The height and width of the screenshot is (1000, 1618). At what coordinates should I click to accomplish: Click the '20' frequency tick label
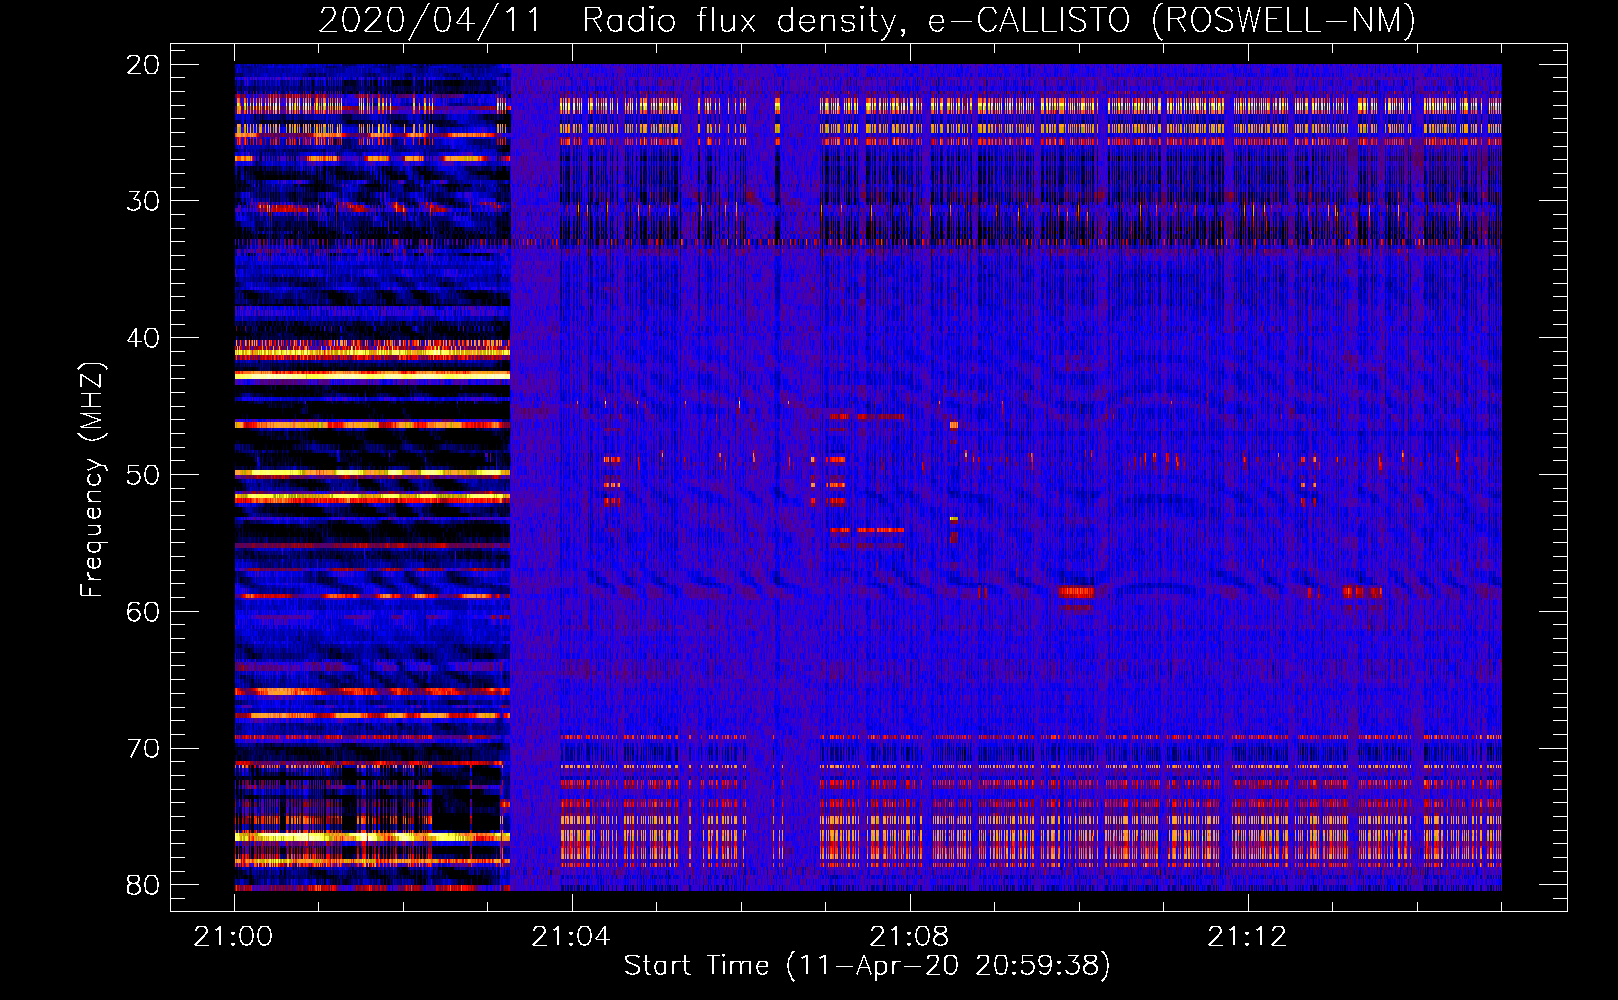[143, 65]
